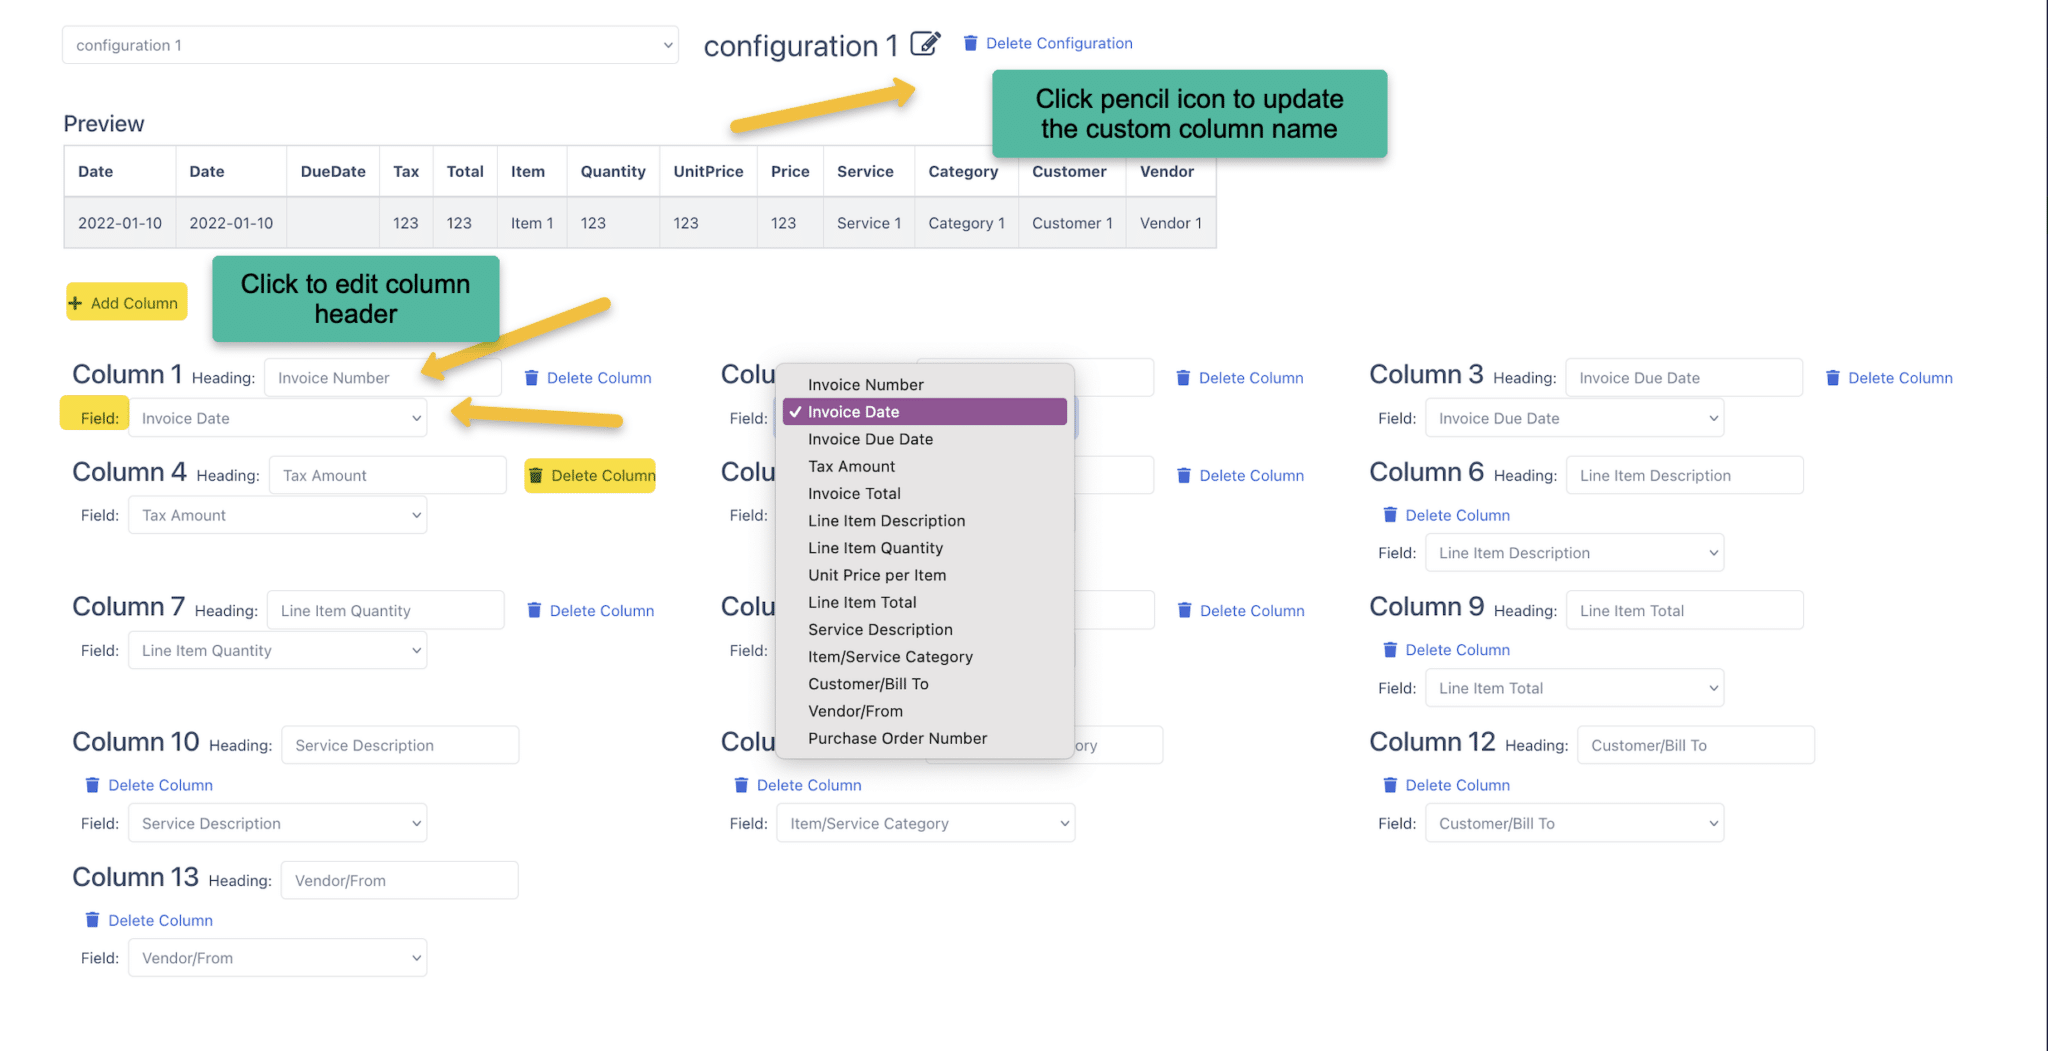Click trash icon for Delete Configuration
Image resolution: width=2048 pixels, height=1051 pixels.
click(x=970, y=43)
